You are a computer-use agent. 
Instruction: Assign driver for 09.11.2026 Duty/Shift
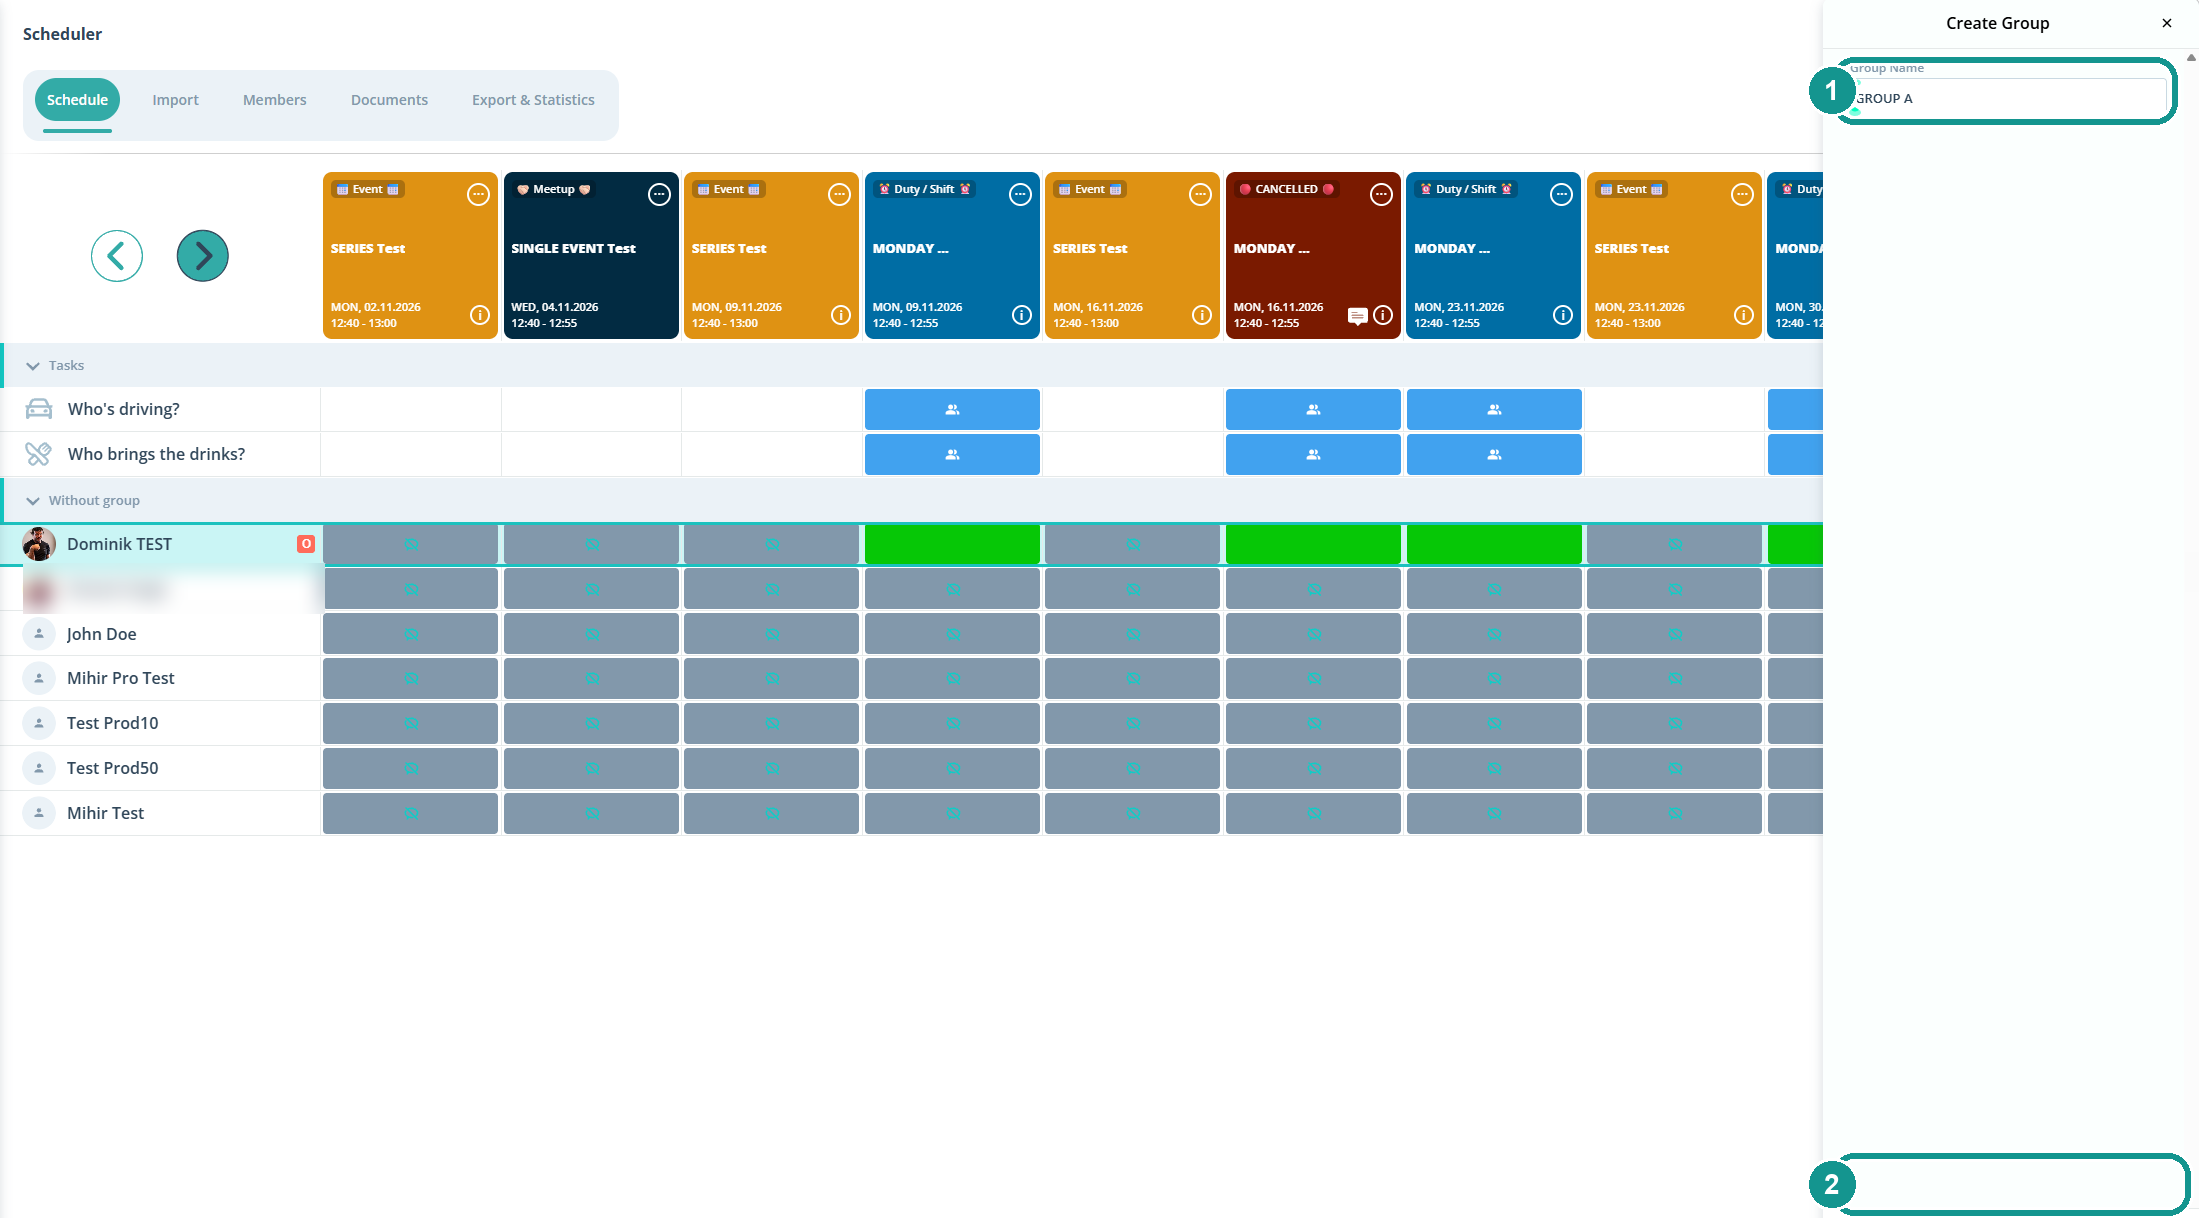point(952,409)
